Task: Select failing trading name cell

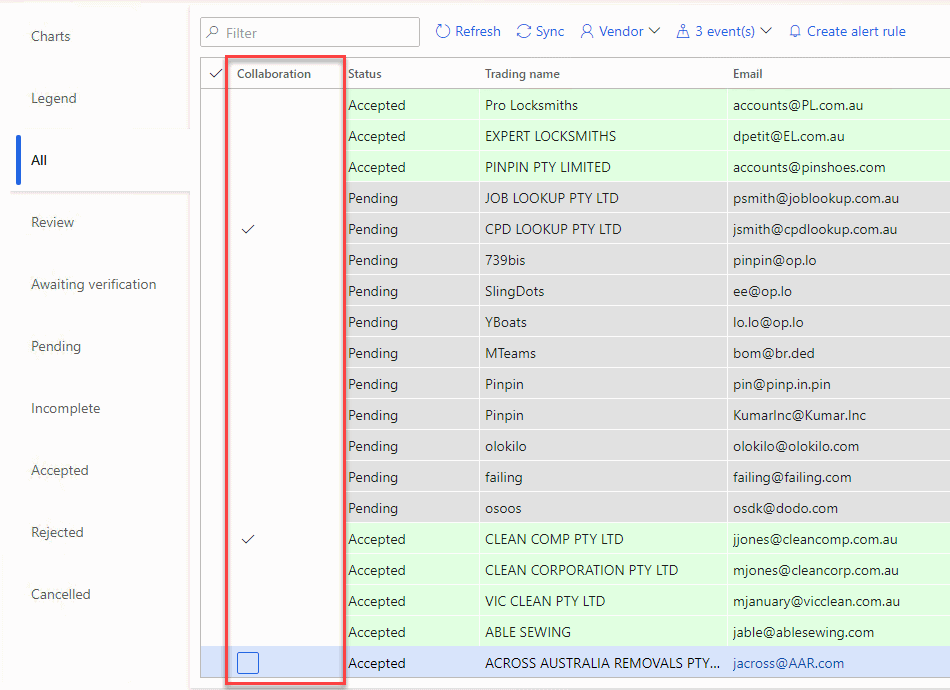Action: click(603, 477)
